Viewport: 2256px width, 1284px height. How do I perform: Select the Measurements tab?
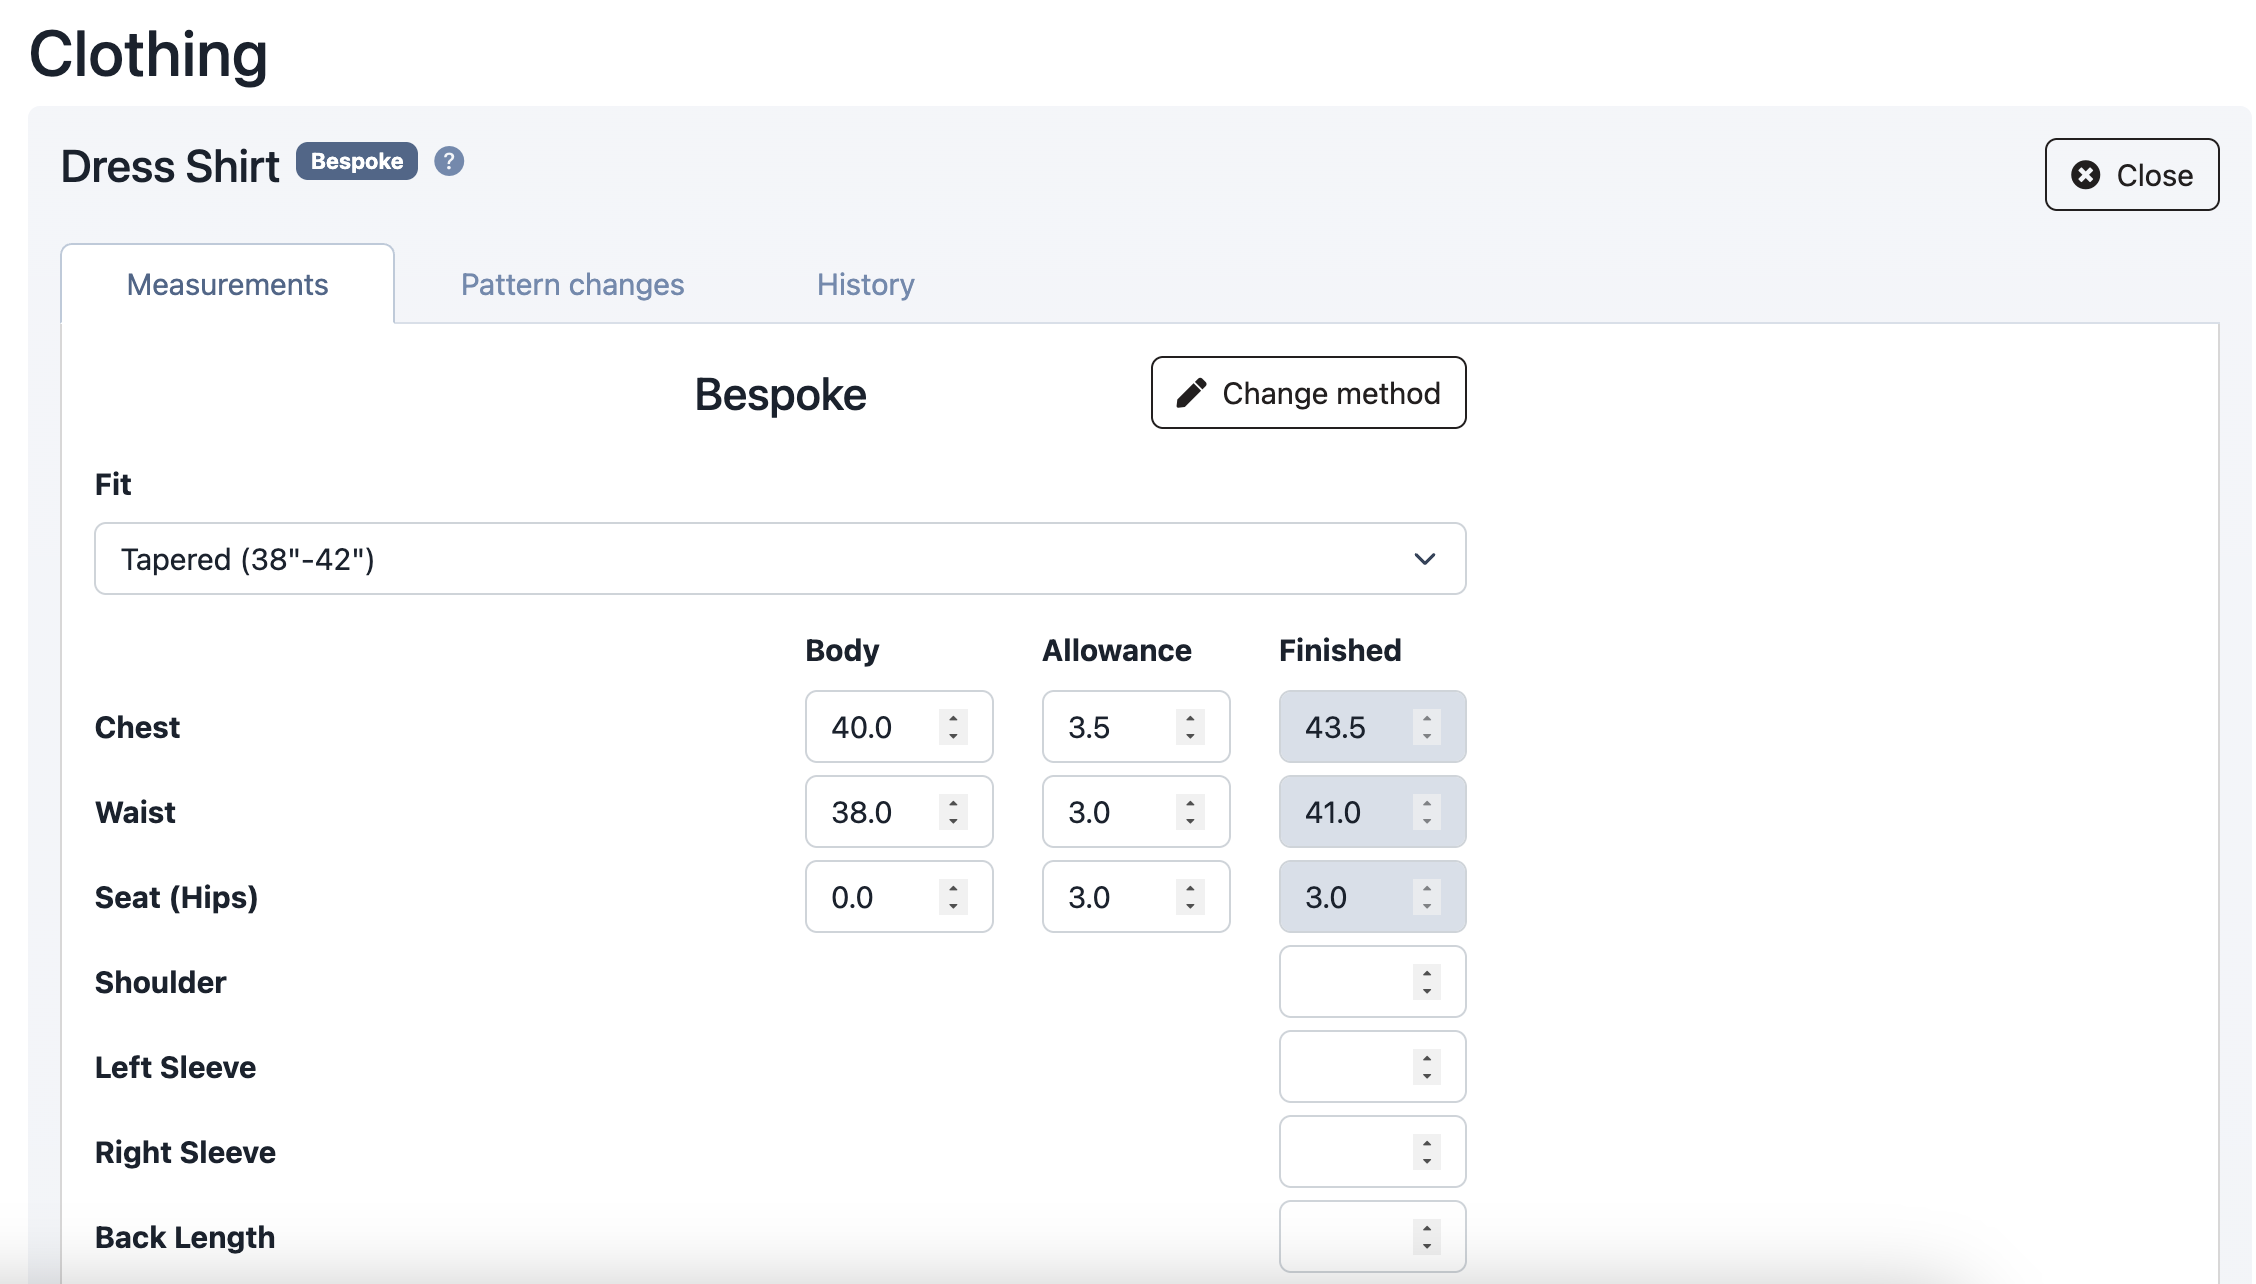pyautogui.click(x=227, y=285)
